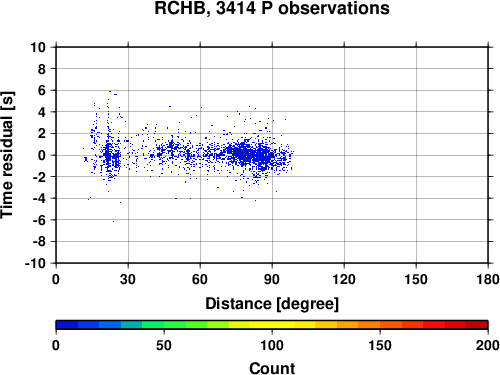The height and width of the screenshot is (375, 500).
Task: Click the 'Time residual [s]' y-axis label
Action: (x=7, y=155)
